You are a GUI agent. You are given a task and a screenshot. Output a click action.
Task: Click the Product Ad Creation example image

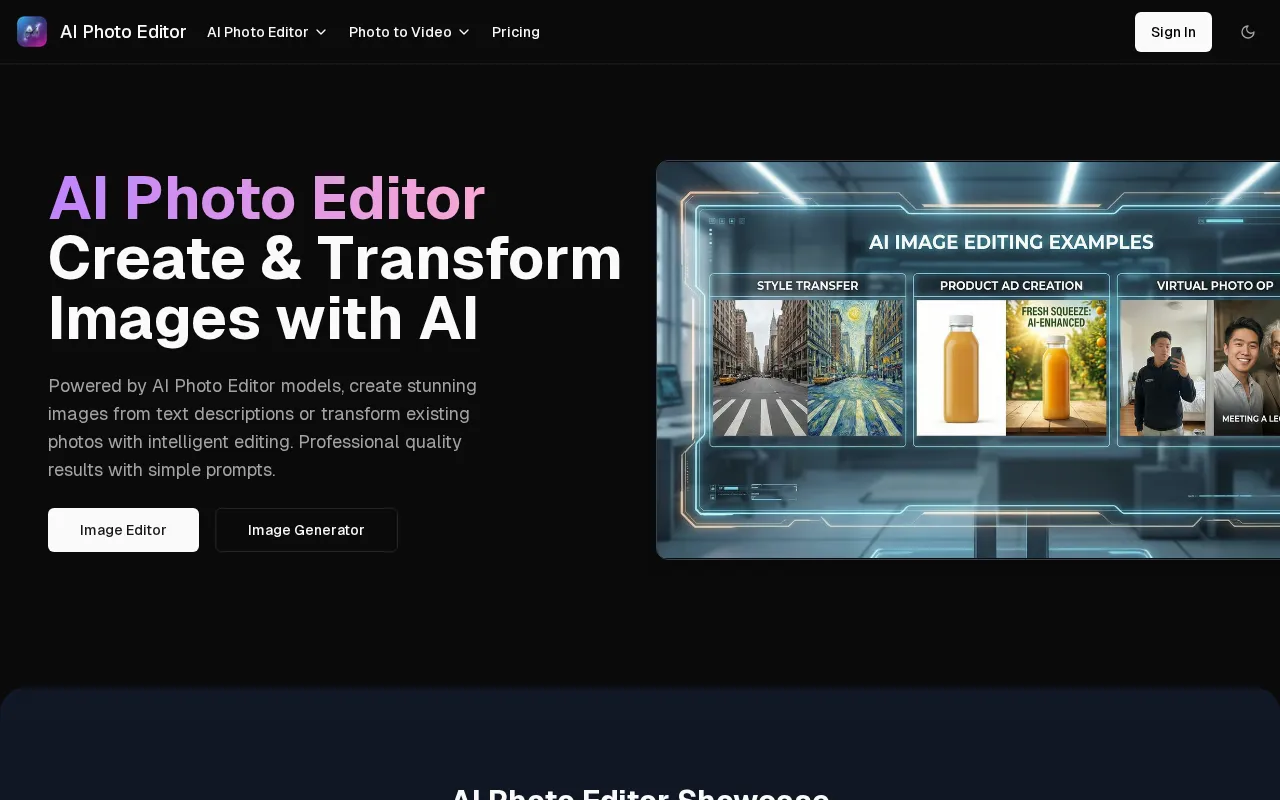pos(1011,368)
